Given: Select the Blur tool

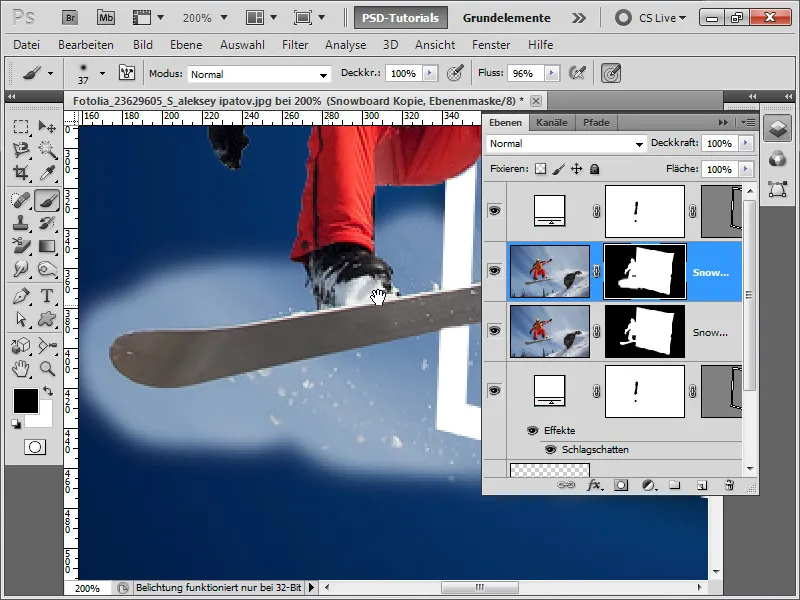Looking at the screenshot, I should [x=21, y=269].
